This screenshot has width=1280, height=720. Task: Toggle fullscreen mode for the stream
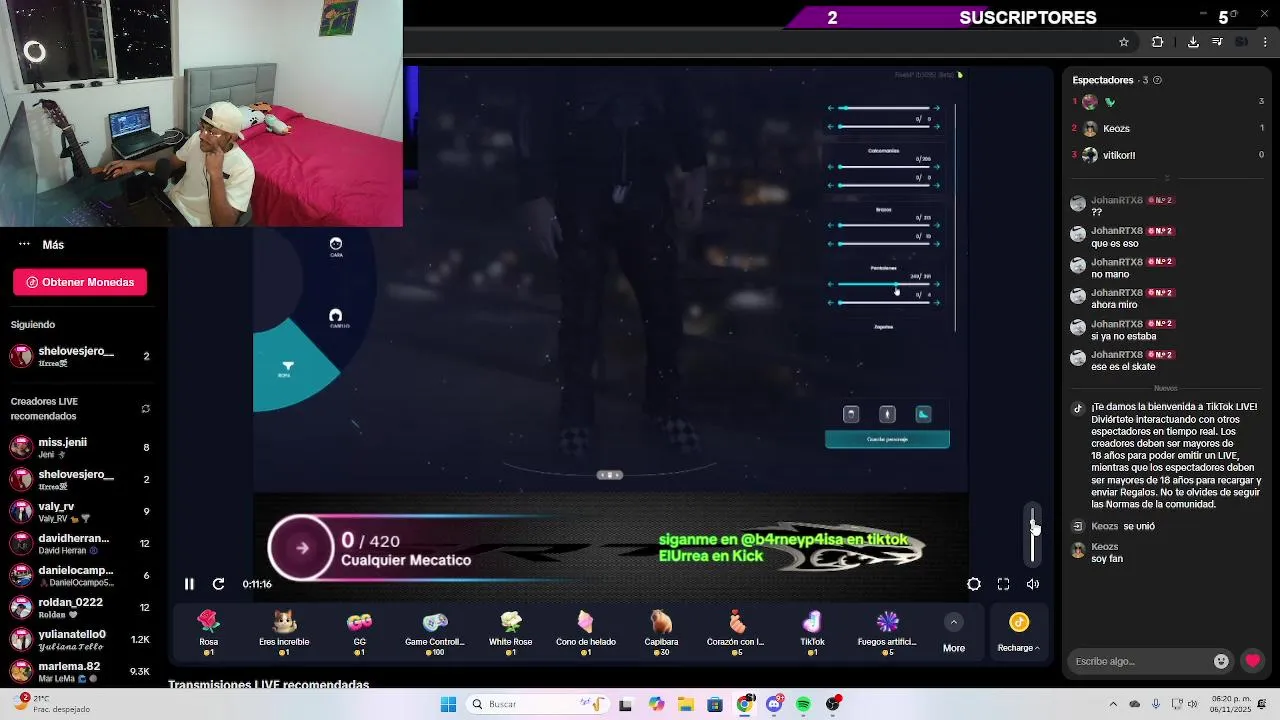(1003, 584)
